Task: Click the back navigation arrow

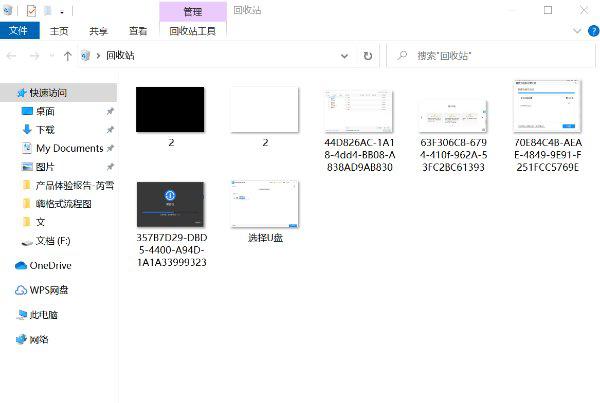Action: (x=11, y=56)
